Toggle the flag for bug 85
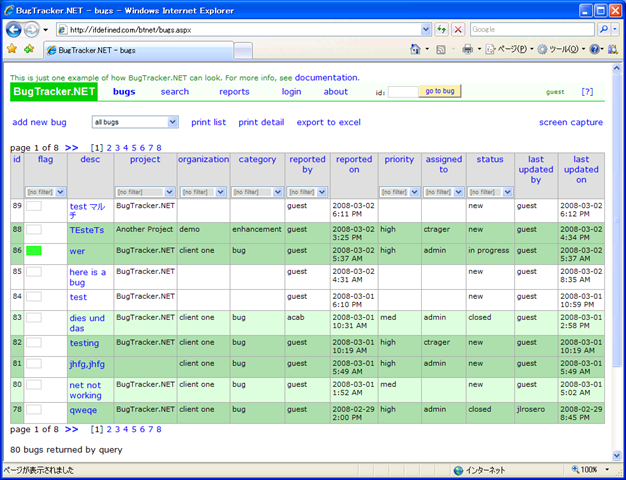The height and width of the screenshot is (480, 626). (x=34, y=272)
